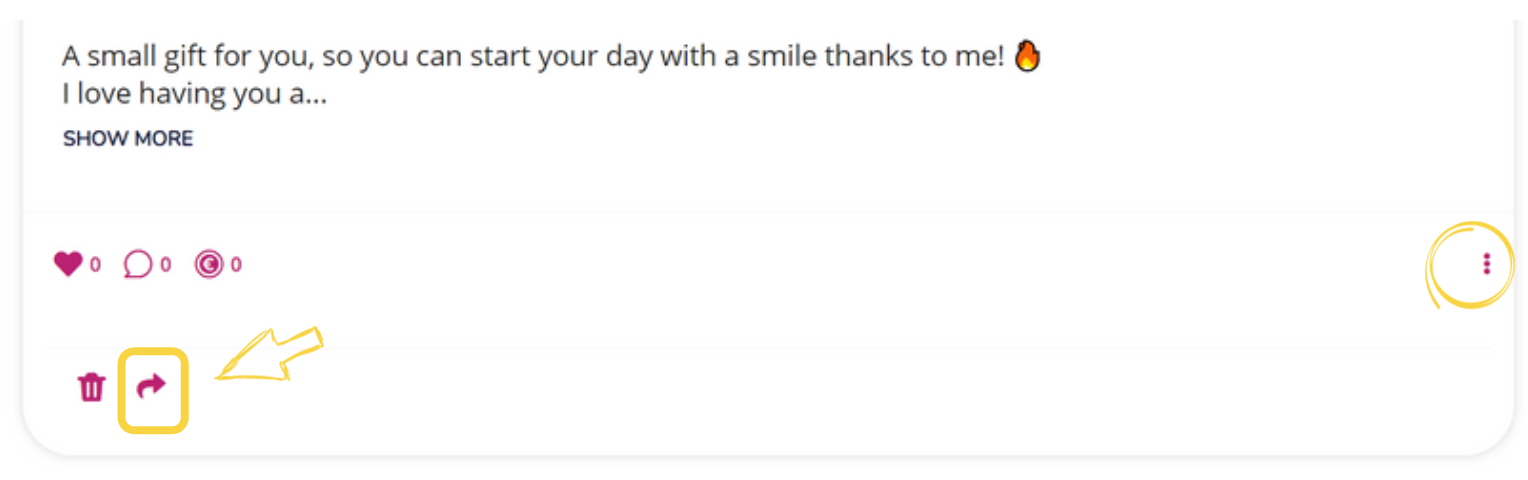Click the comment count beside the bubble
Screen dimensions: 1528x480
166,266
